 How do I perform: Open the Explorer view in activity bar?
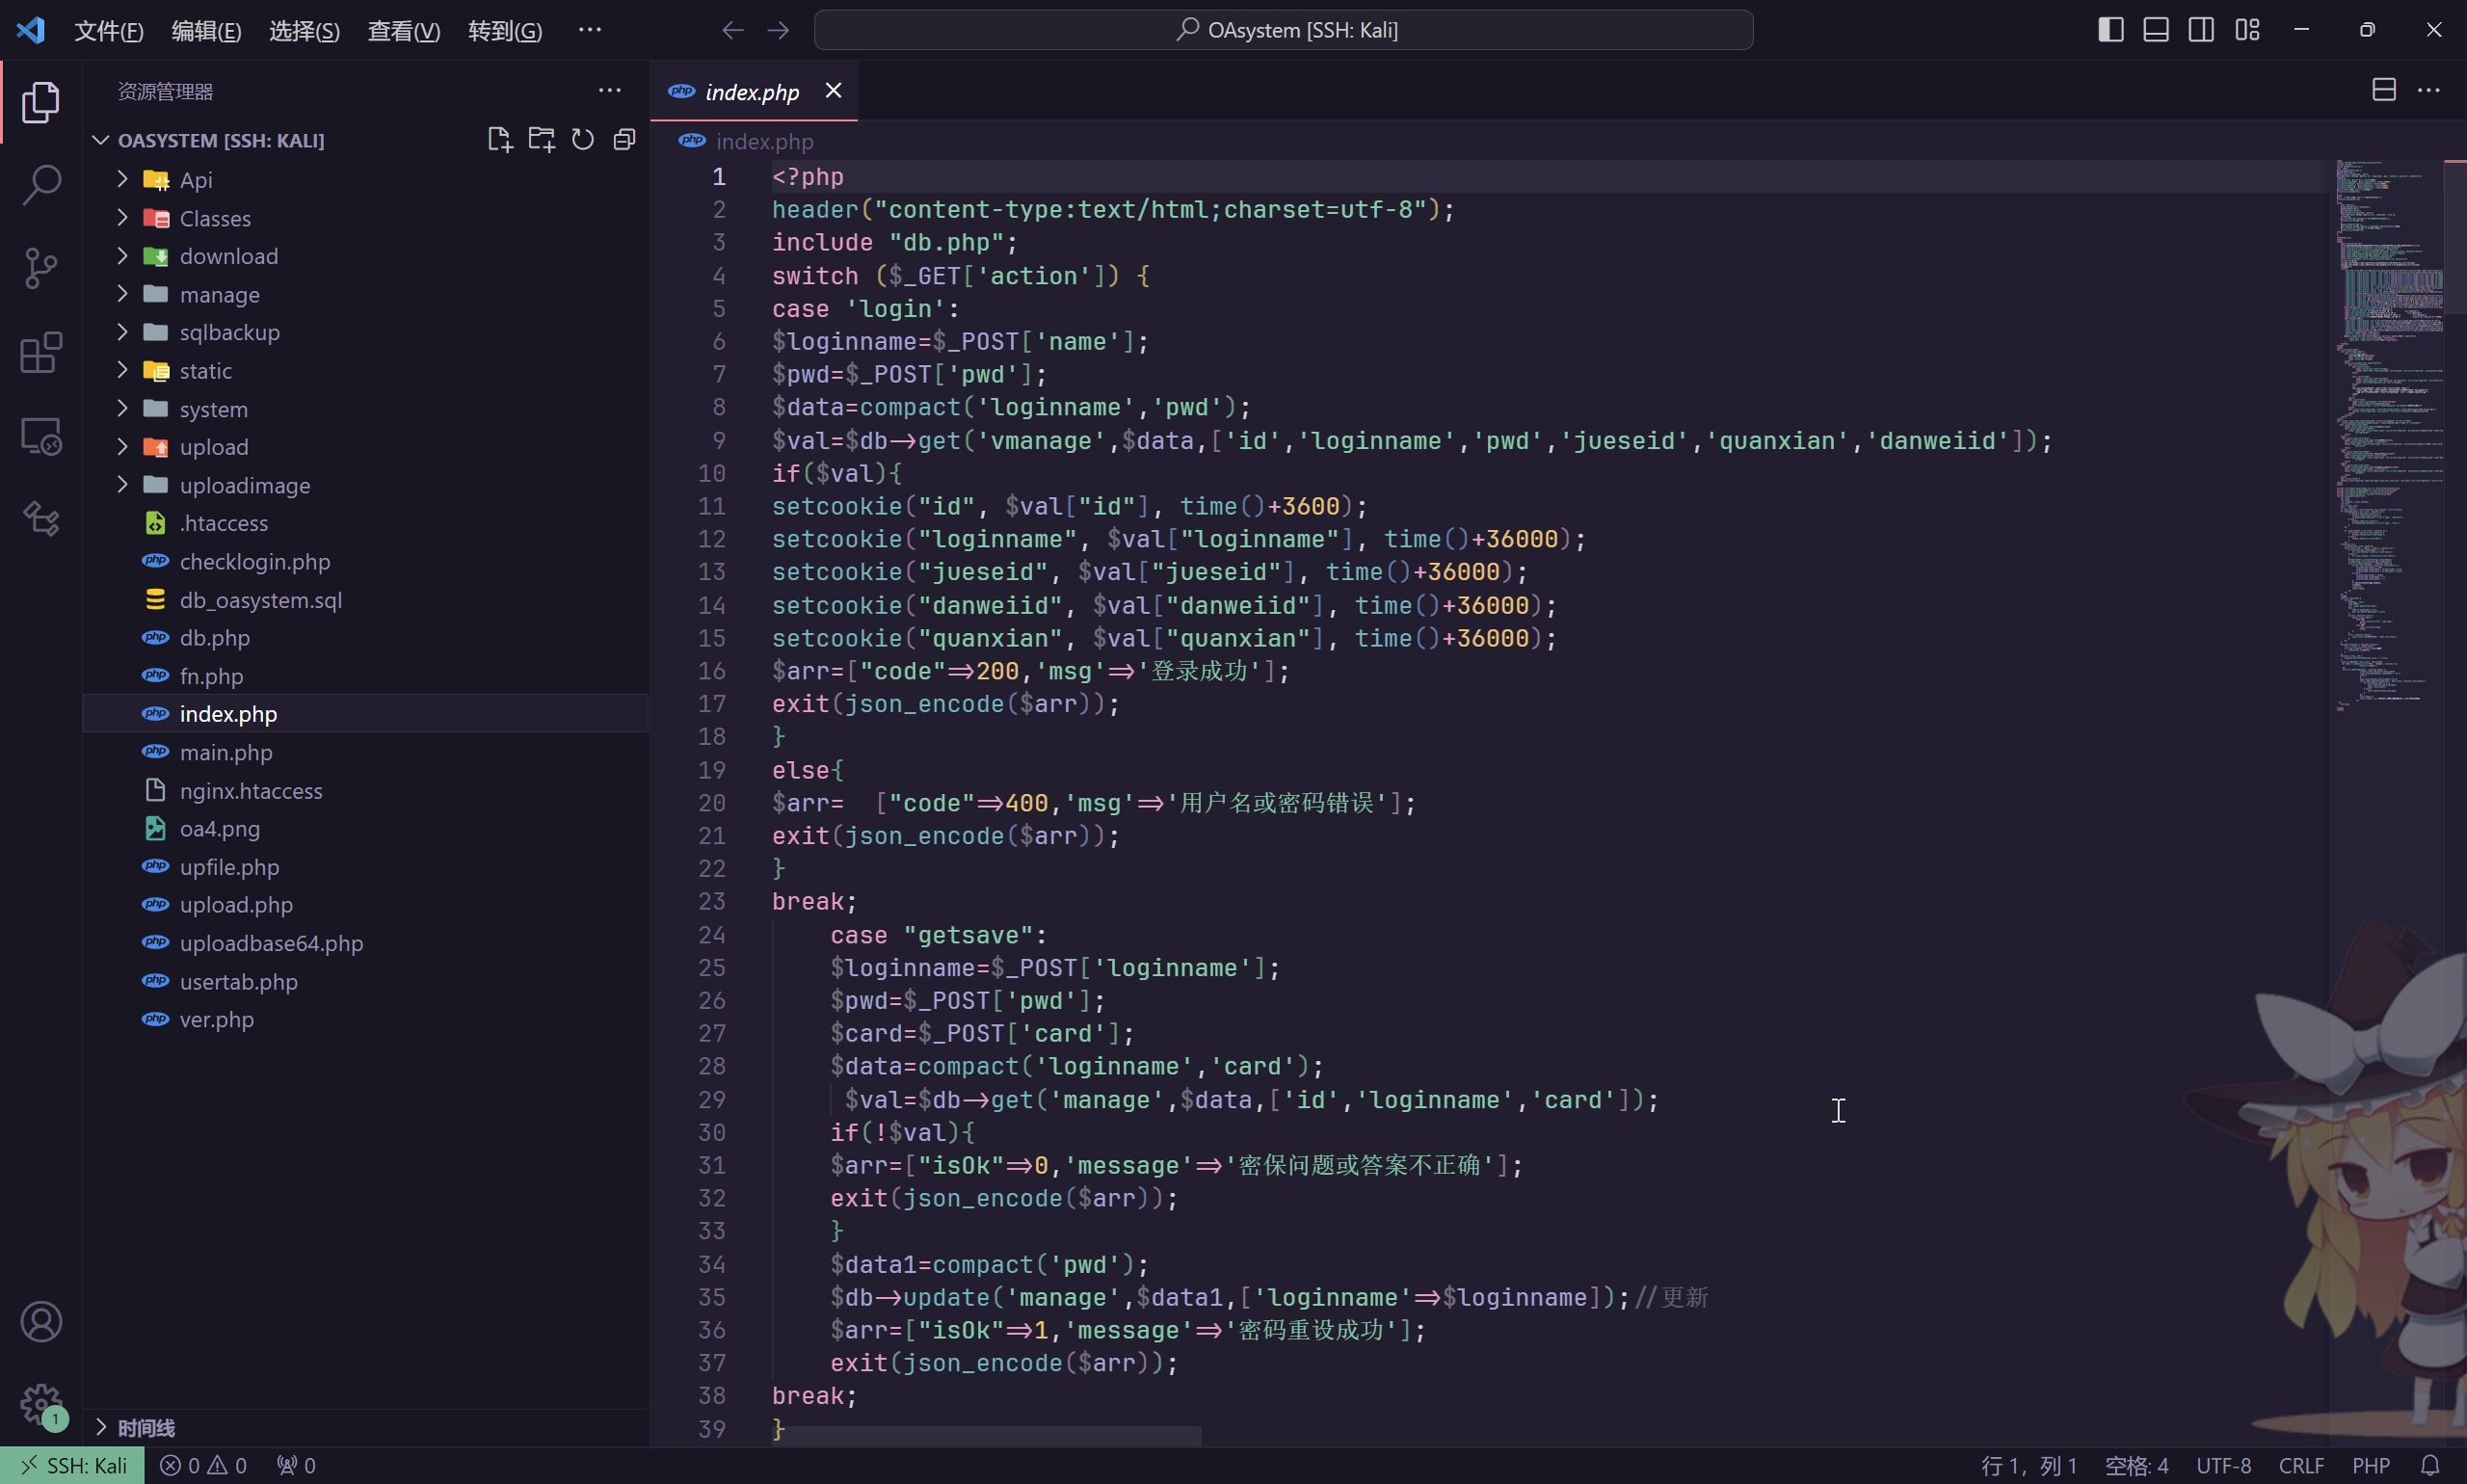point(41,102)
